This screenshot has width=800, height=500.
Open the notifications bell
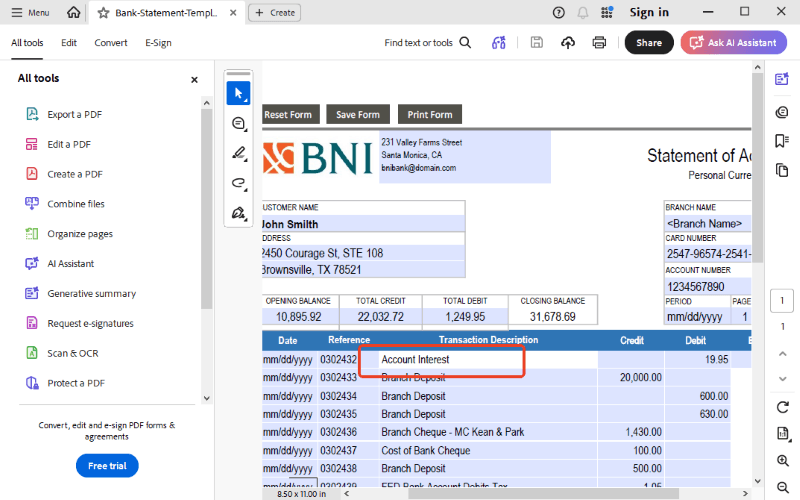pos(583,13)
